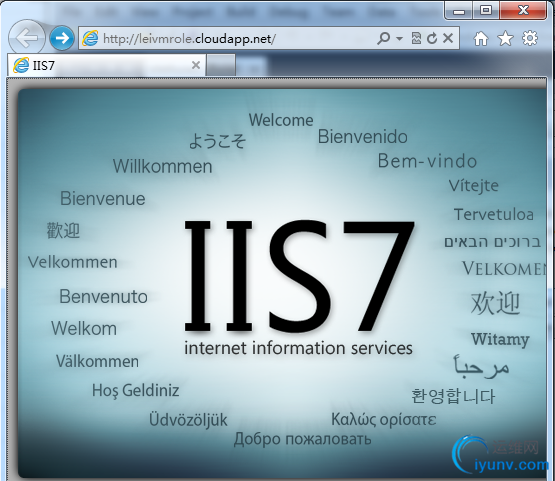
Task: Click the 'Tervetuloa' greeting
Action: click(x=494, y=214)
